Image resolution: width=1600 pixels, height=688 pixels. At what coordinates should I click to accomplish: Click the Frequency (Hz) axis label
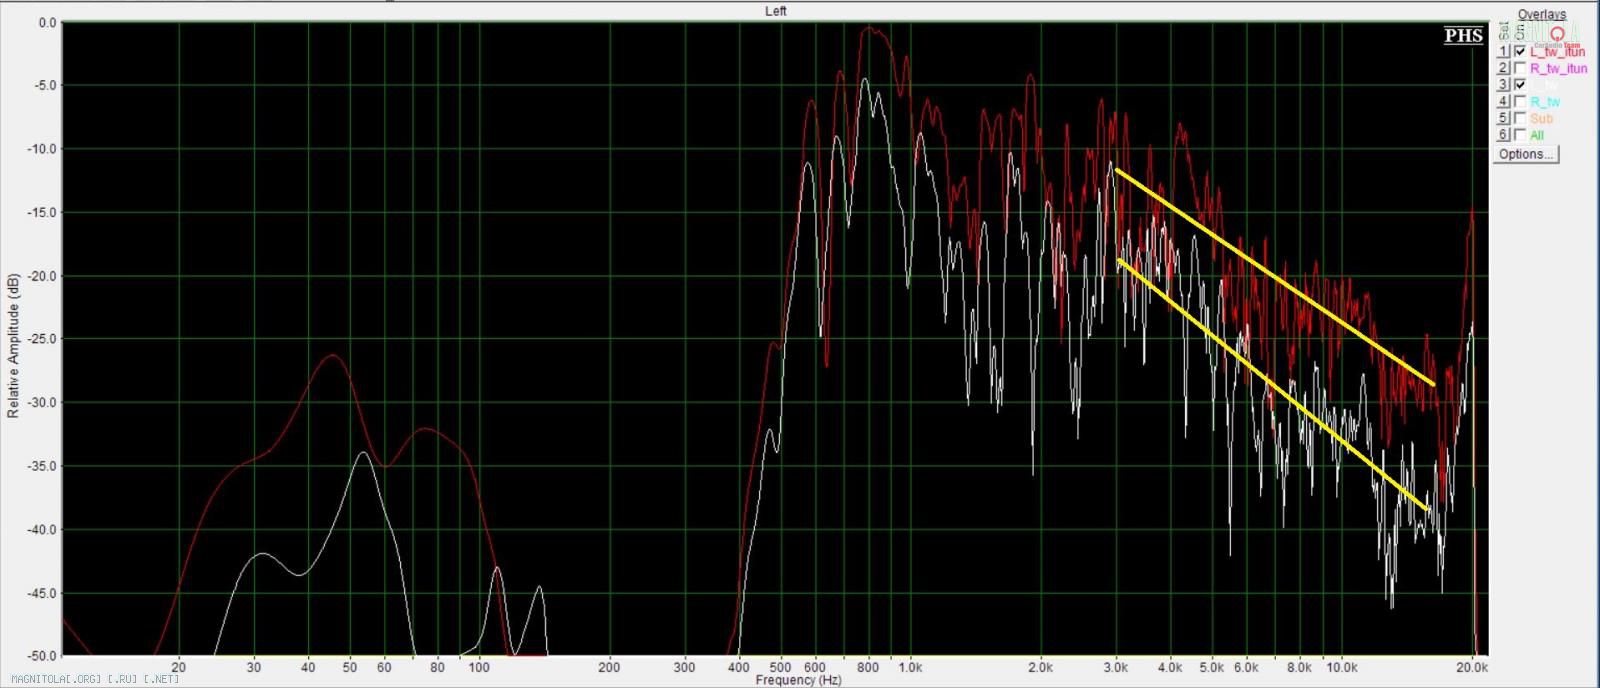coord(798,680)
